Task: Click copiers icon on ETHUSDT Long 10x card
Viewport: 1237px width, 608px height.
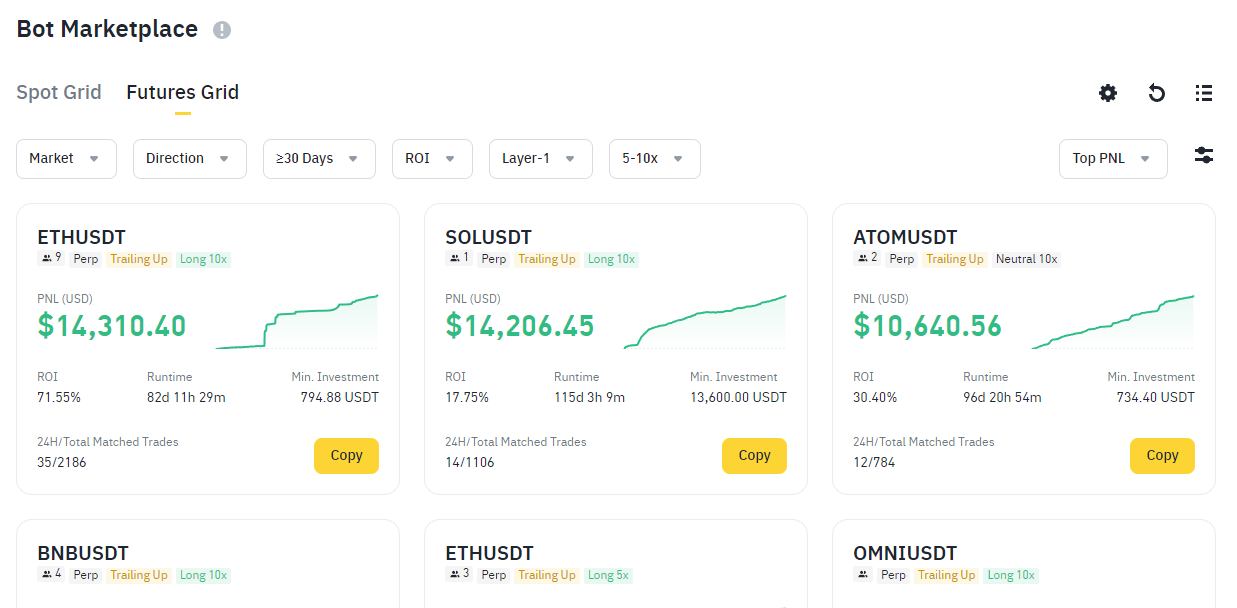Action: (47, 259)
